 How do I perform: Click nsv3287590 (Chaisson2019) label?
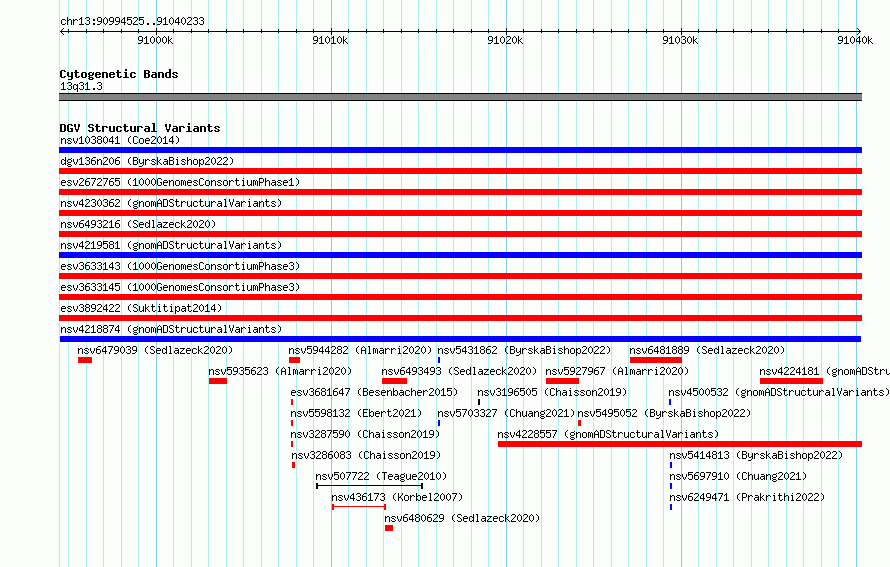click(365, 434)
